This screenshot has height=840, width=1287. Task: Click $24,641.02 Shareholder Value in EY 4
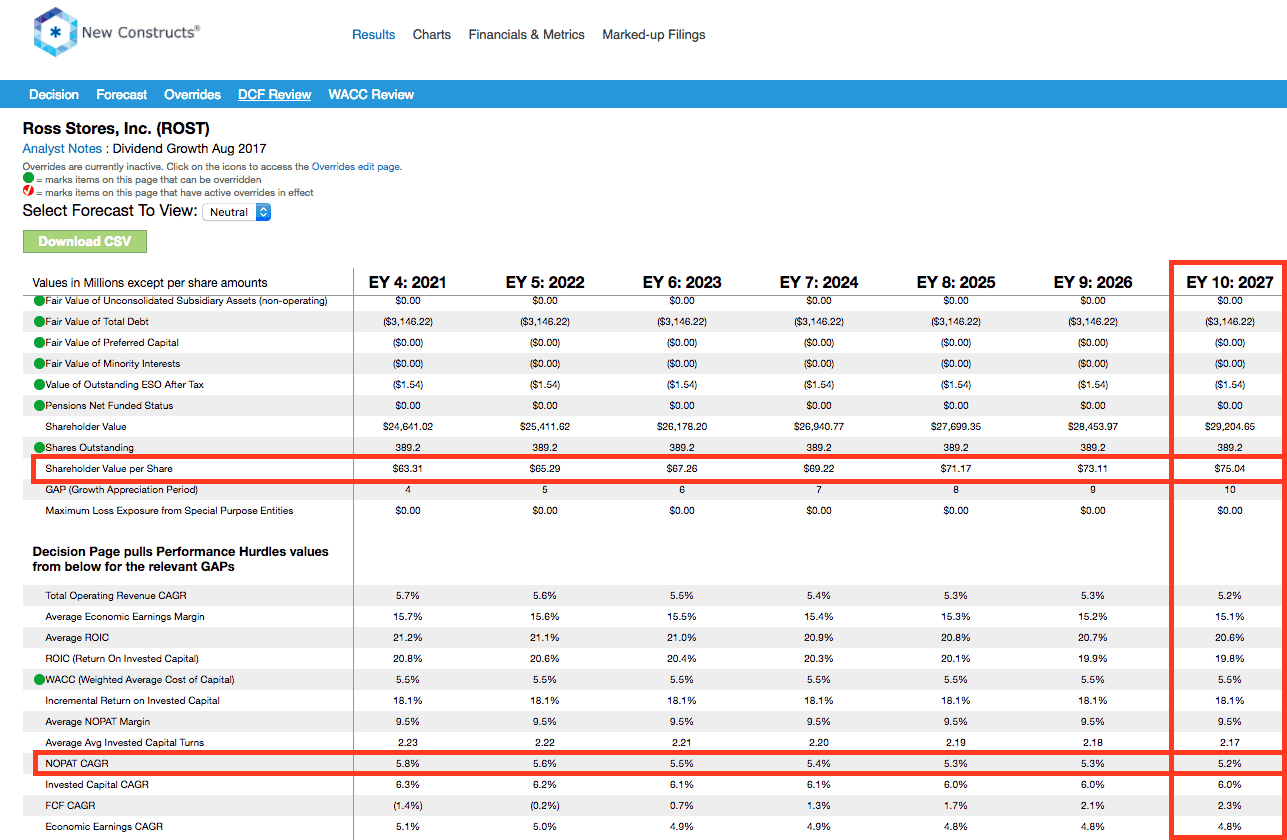408,427
